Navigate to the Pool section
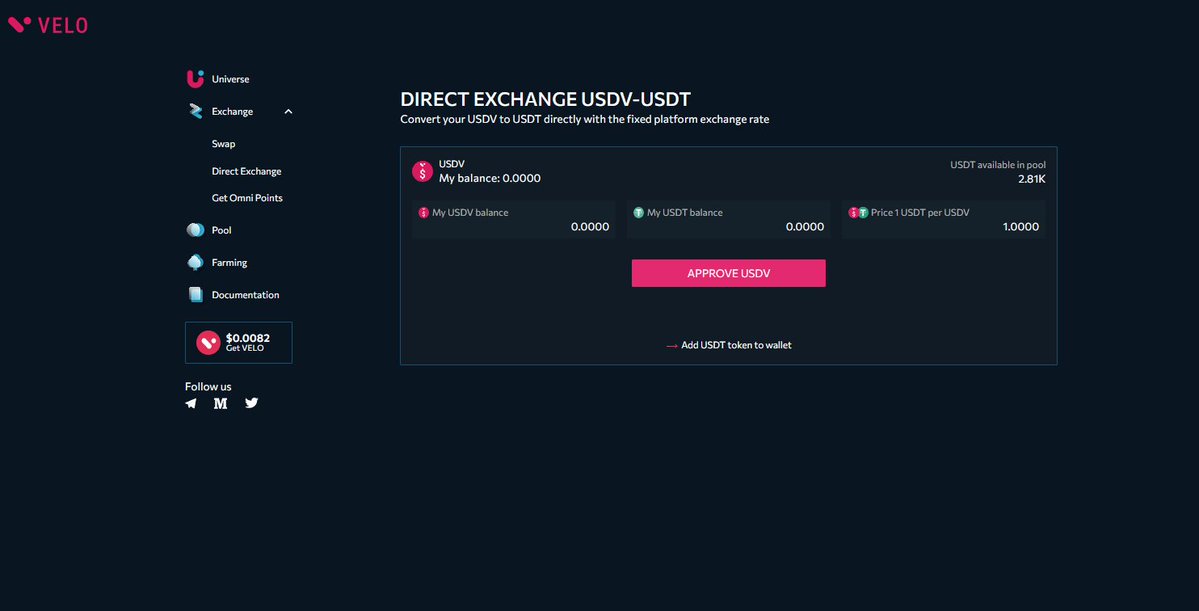 (222, 230)
